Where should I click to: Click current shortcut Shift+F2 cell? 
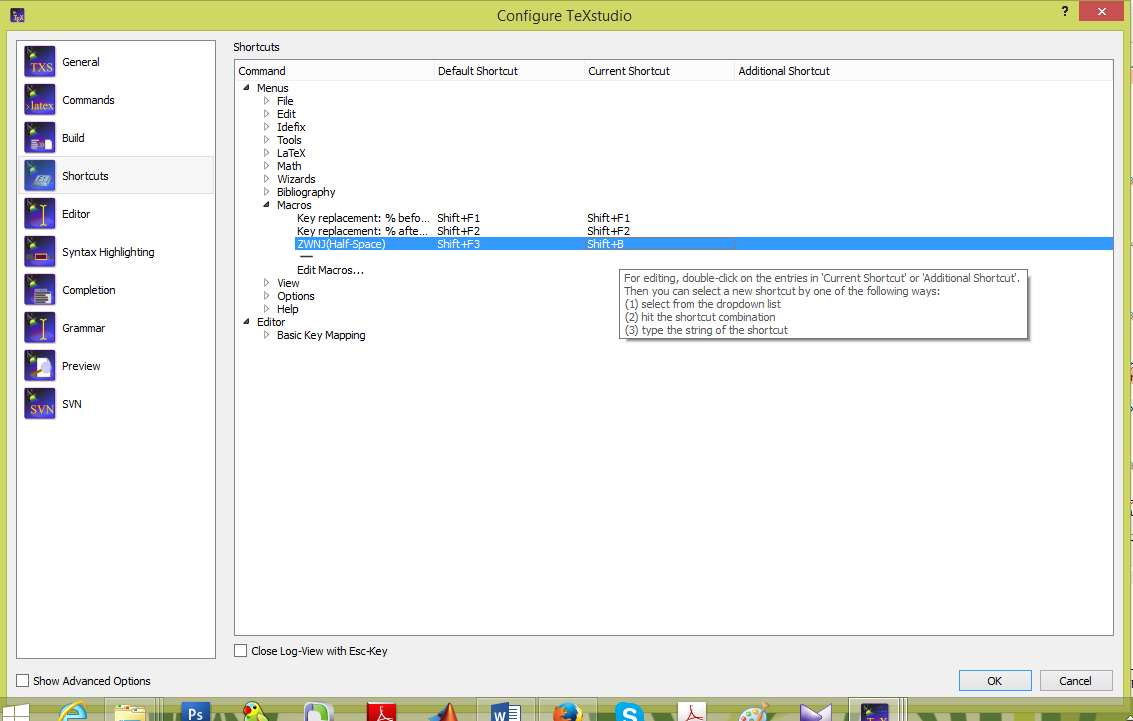(608, 231)
